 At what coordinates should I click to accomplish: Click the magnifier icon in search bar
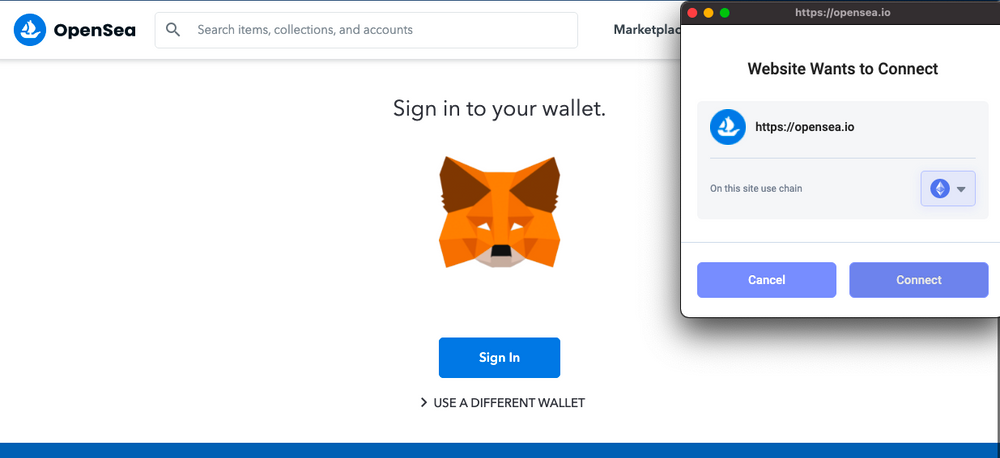click(173, 30)
